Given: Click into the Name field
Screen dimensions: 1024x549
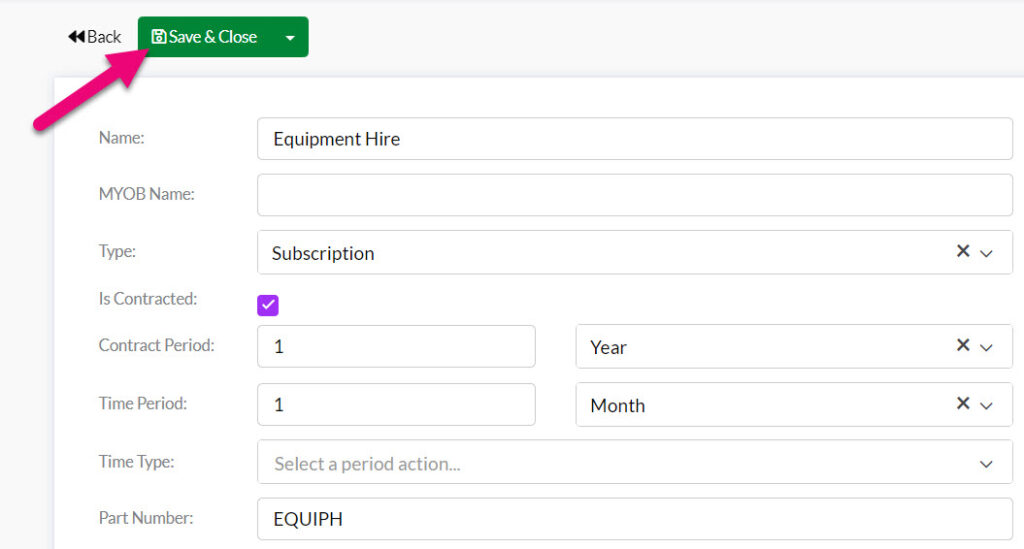Looking at the screenshot, I should (635, 138).
